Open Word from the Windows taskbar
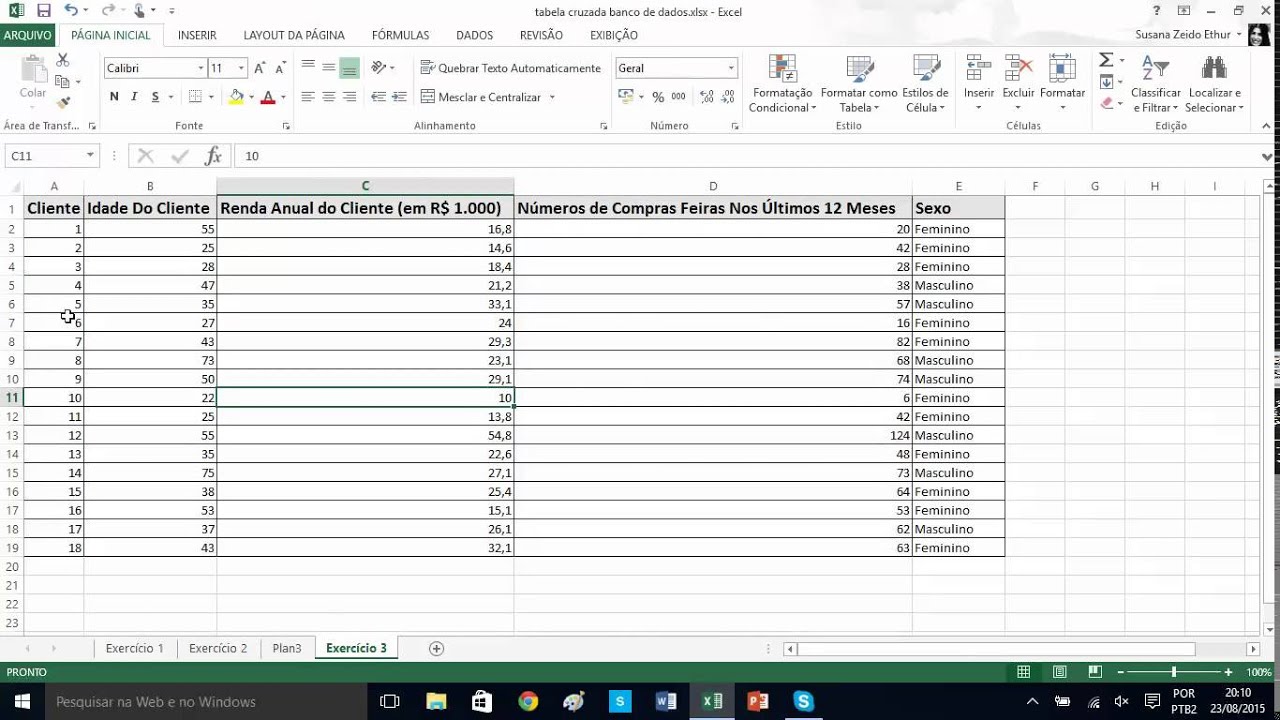Screen dimensions: 1280x720 point(666,701)
